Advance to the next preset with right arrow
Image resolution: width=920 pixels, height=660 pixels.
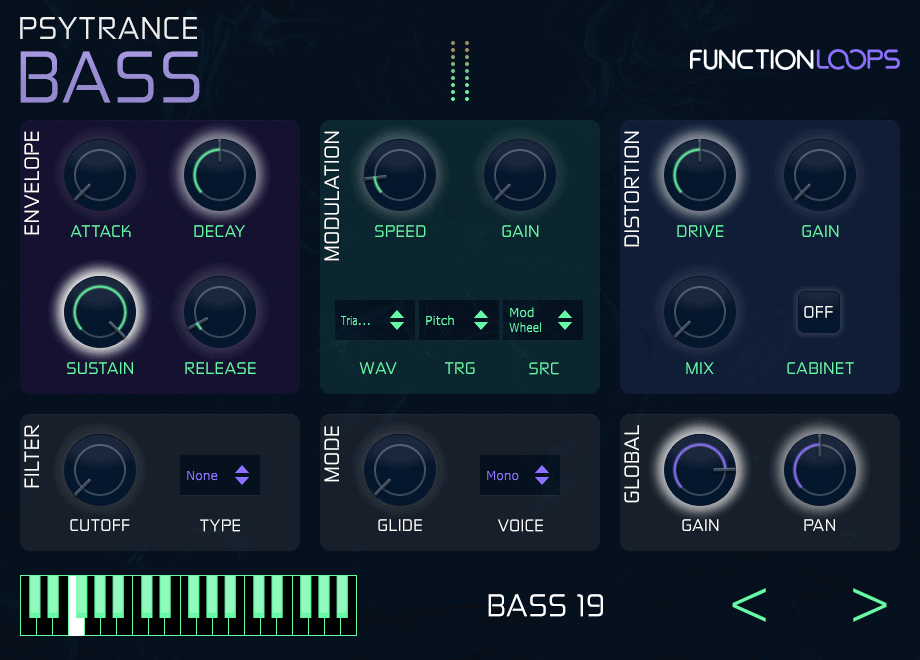tap(869, 604)
